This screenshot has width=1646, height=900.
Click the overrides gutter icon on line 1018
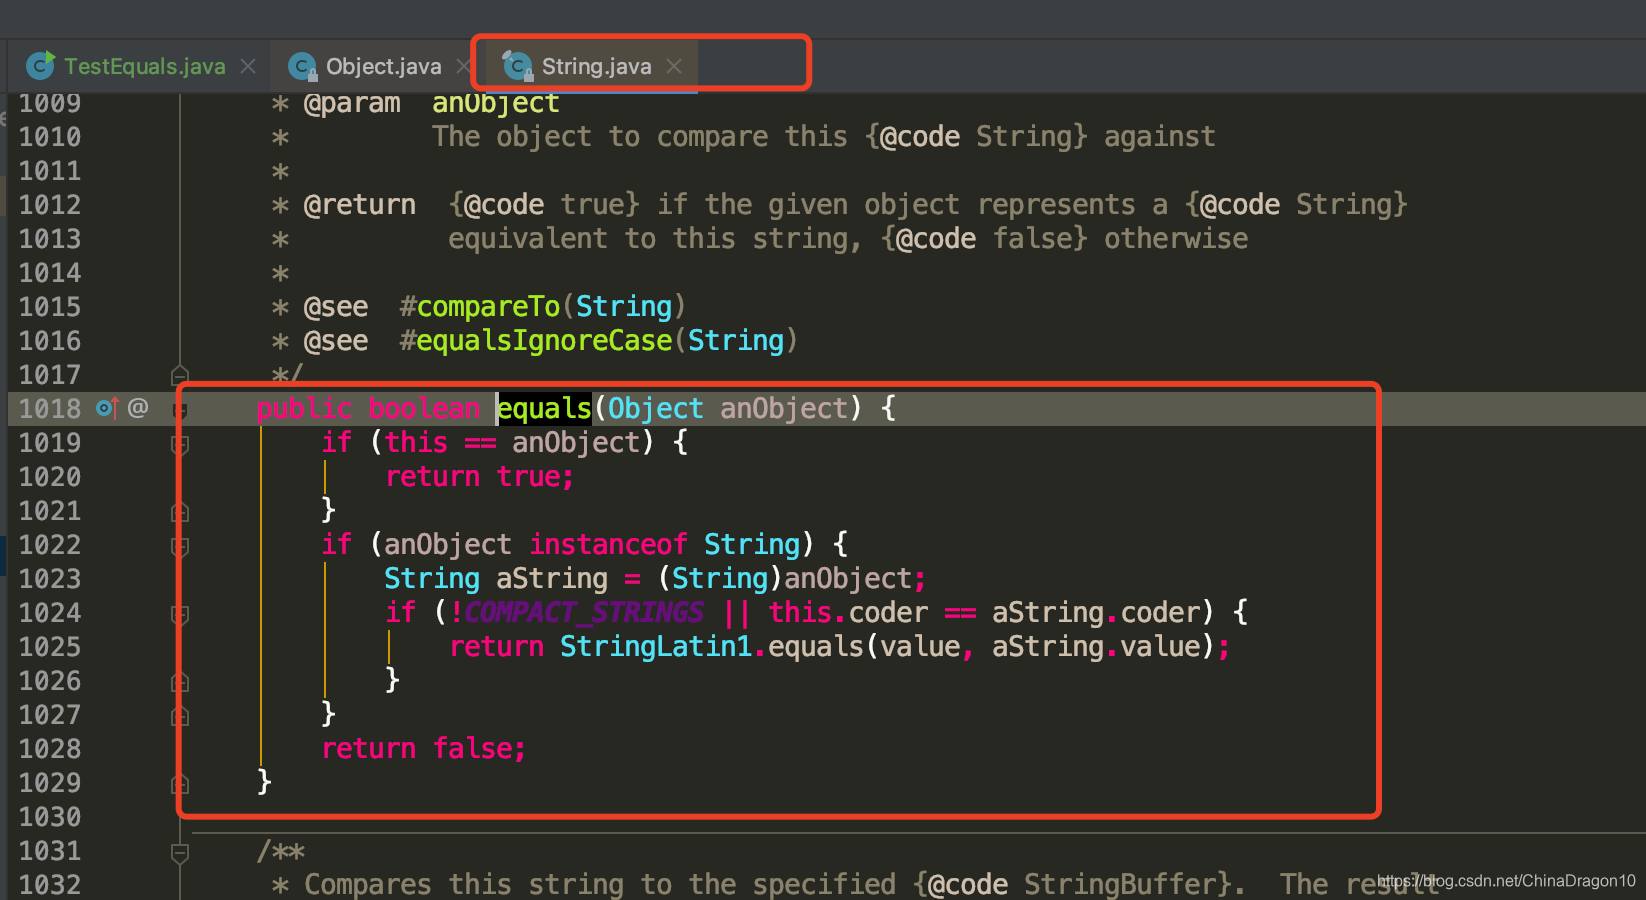point(107,408)
